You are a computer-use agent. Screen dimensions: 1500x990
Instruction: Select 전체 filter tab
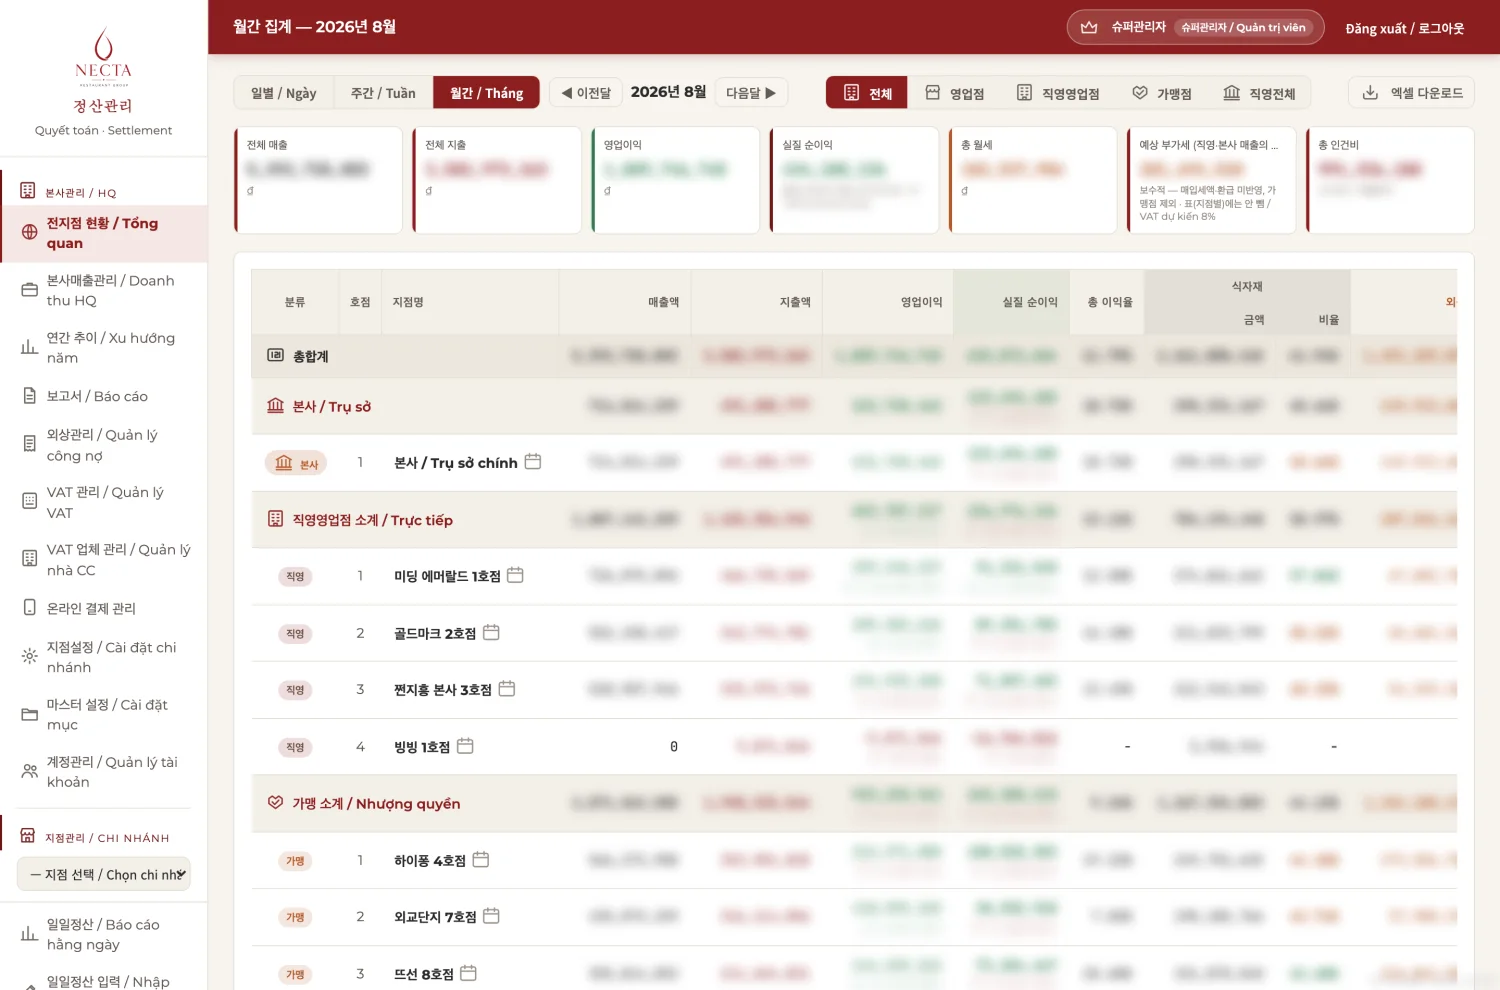(x=867, y=93)
